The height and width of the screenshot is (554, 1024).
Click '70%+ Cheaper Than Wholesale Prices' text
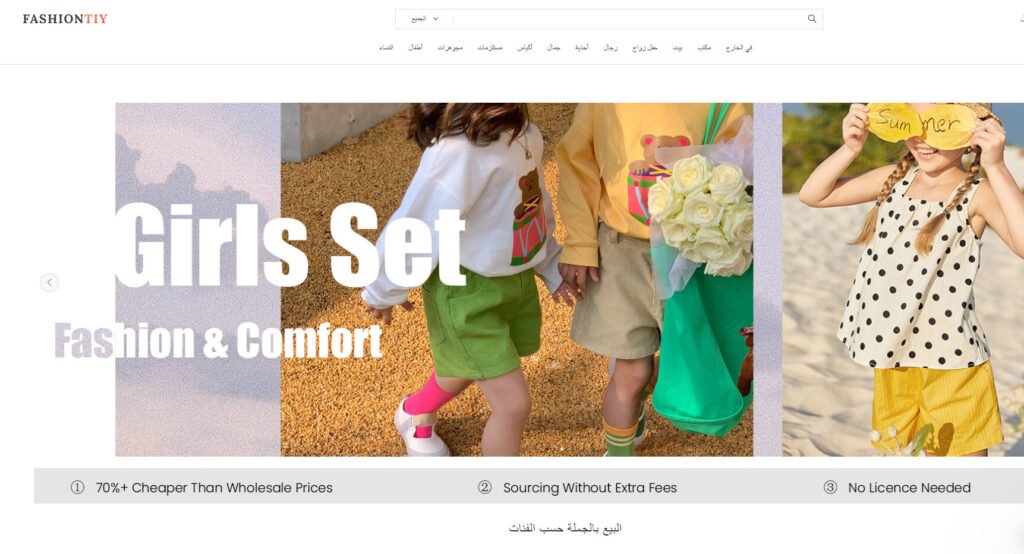pyautogui.click(x=214, y=487)
